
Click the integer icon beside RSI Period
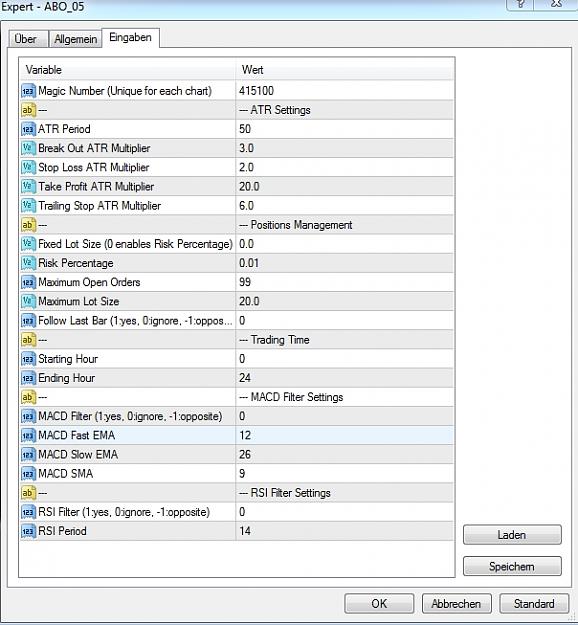click(28, 531)
